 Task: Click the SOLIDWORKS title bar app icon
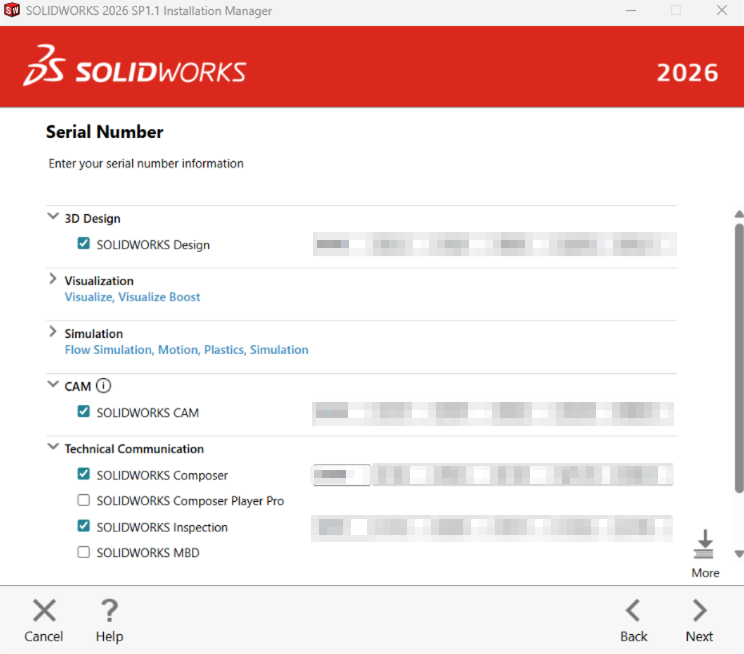(12, 10)
